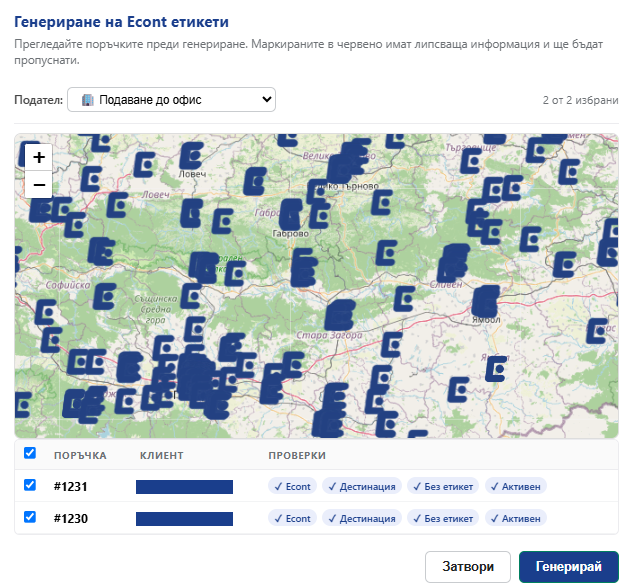636x586 pixels.
Task: Click the Затвори button
Action: click(x=468, y=567)
